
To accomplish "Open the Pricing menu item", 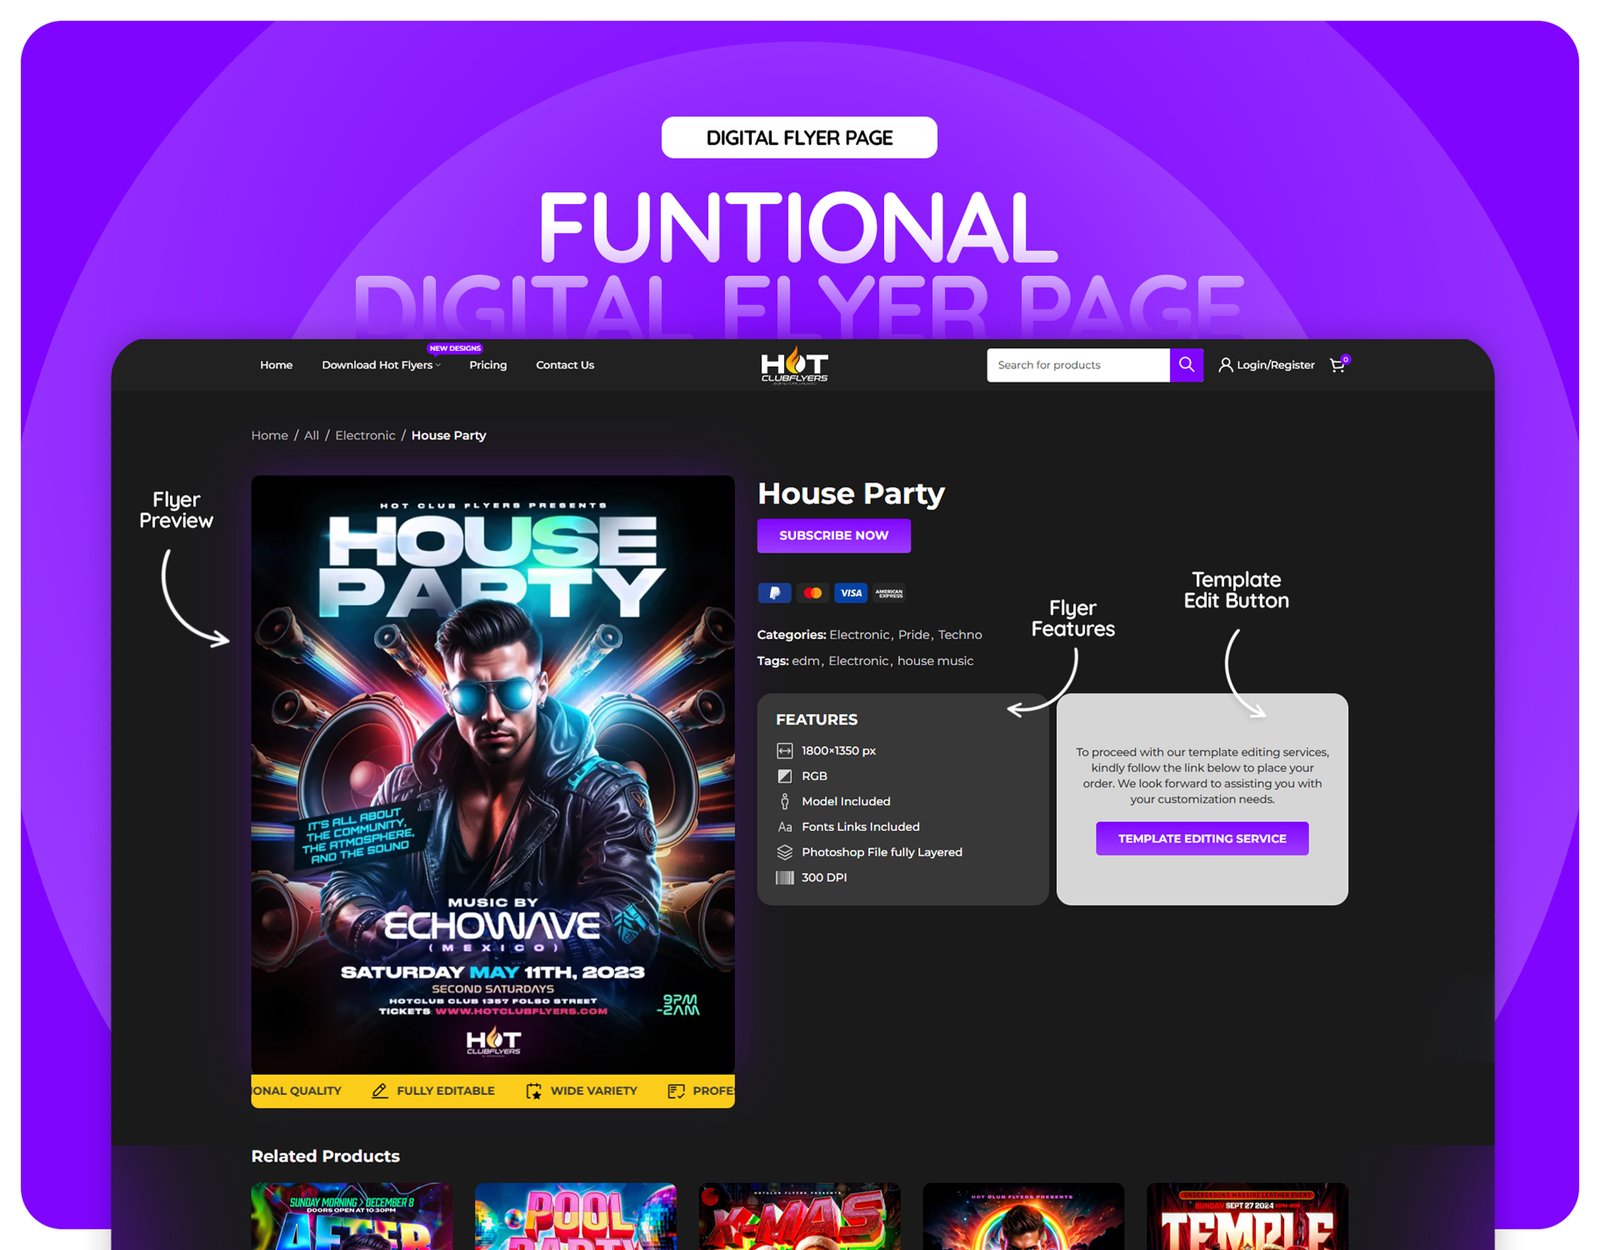I will pyautogui.click(x=488, y=365).
